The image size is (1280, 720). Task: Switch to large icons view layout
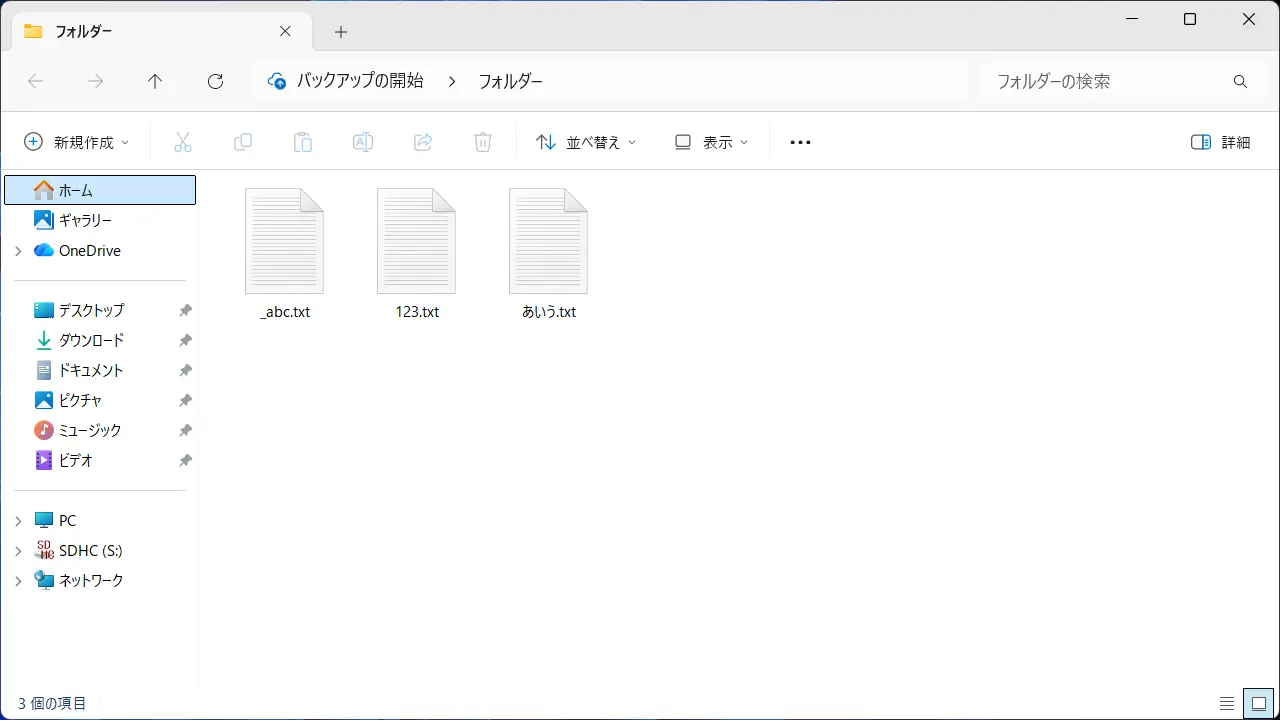tap(1259, 703)
